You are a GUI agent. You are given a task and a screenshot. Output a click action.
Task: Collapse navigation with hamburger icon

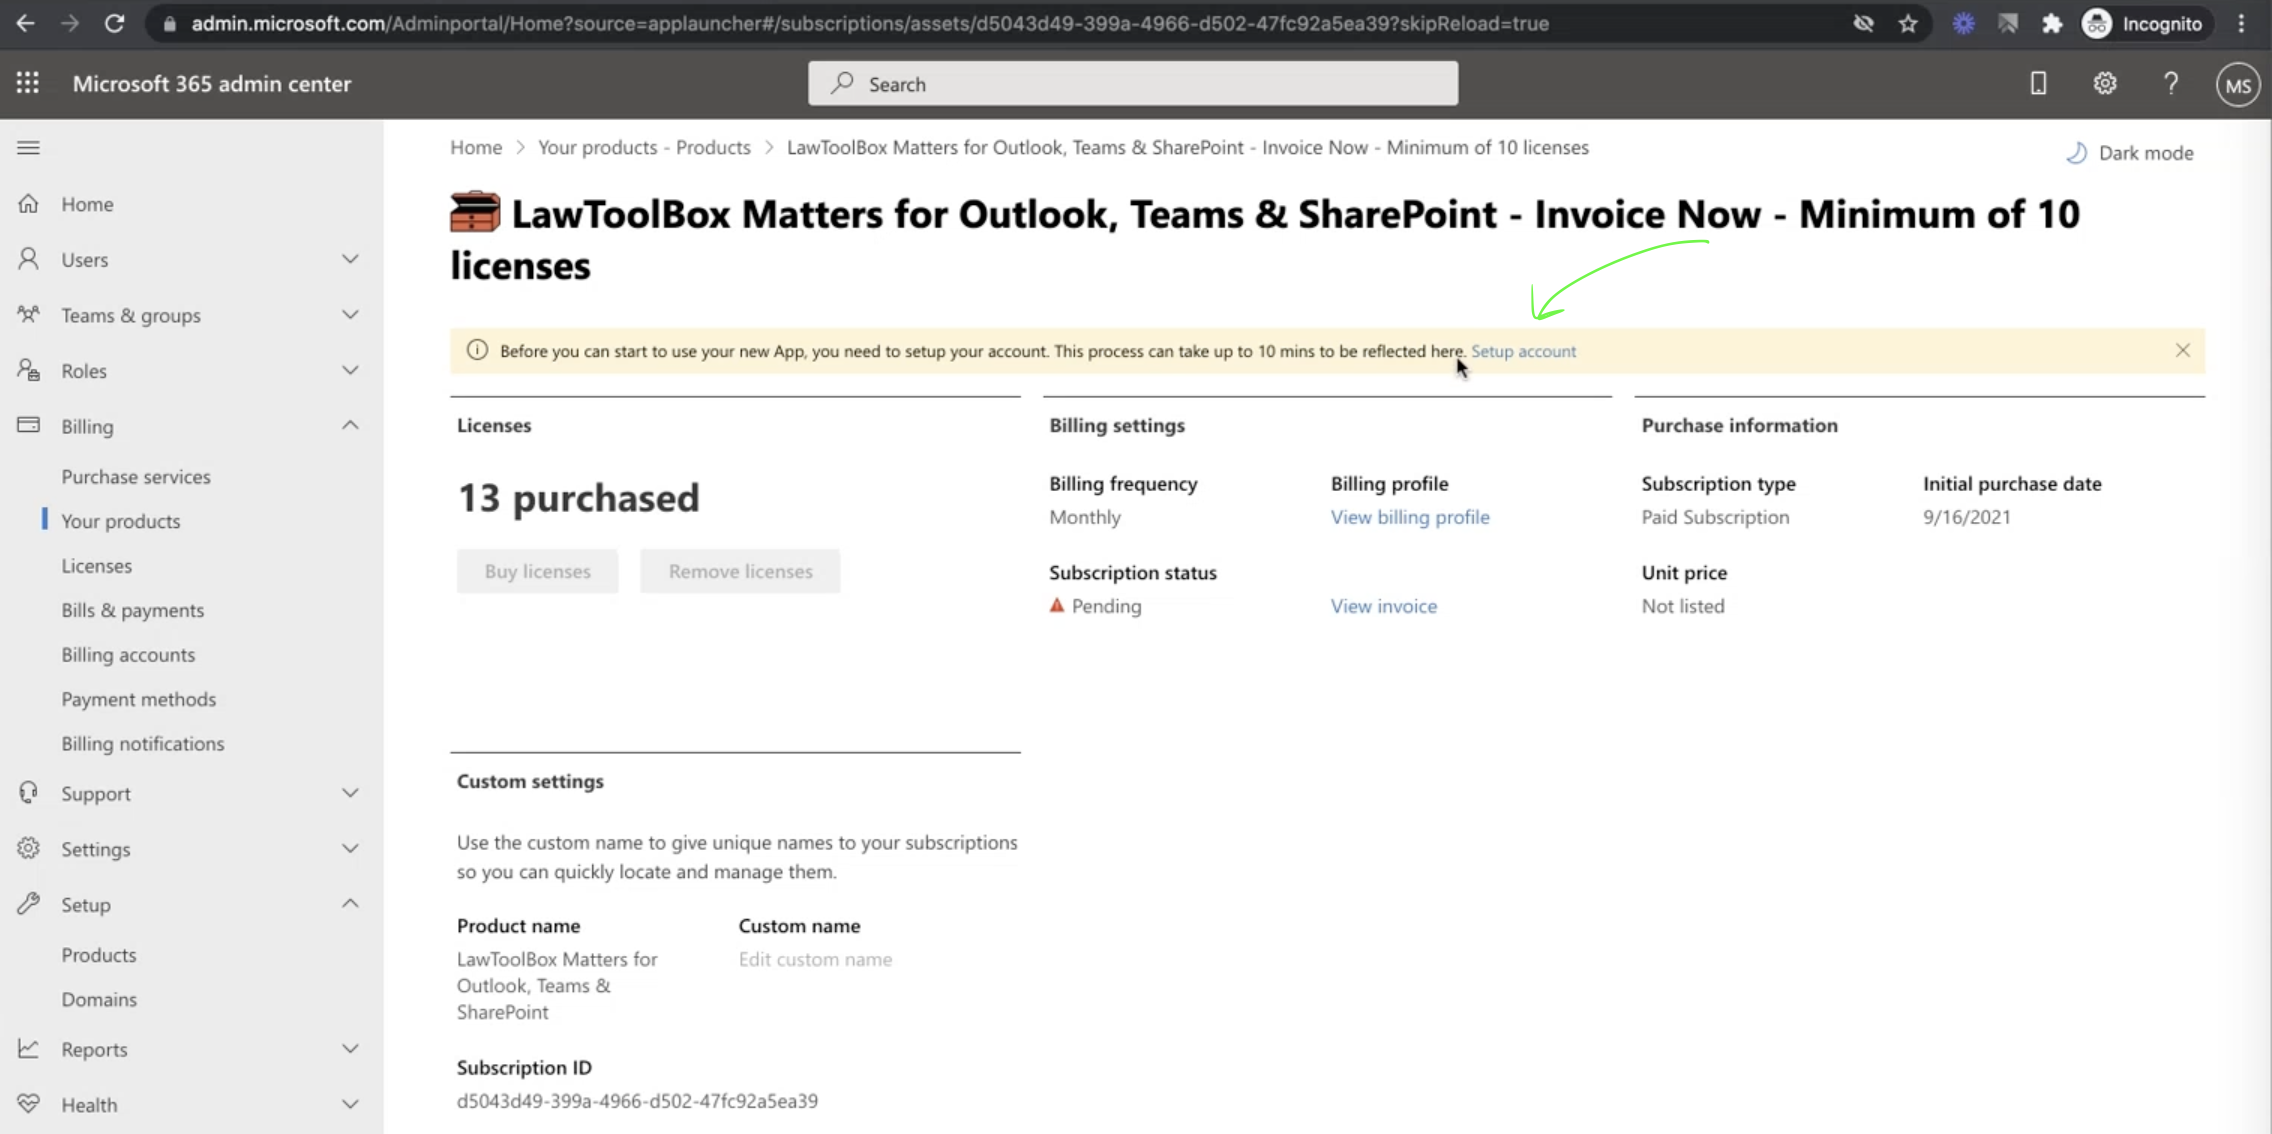(28, 148)
